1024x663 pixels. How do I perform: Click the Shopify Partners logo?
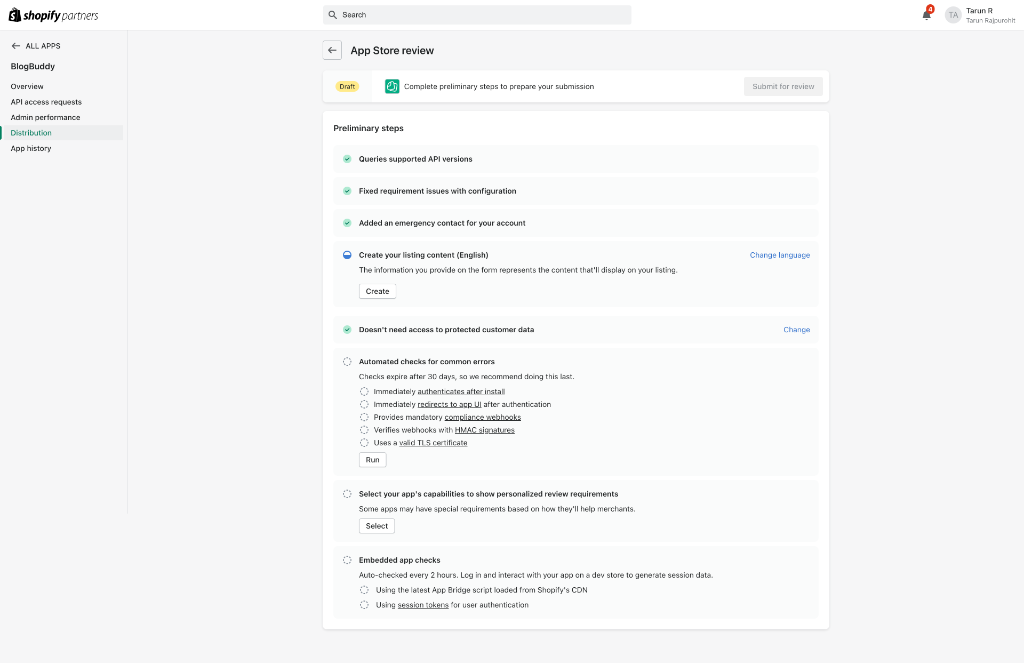54,15
